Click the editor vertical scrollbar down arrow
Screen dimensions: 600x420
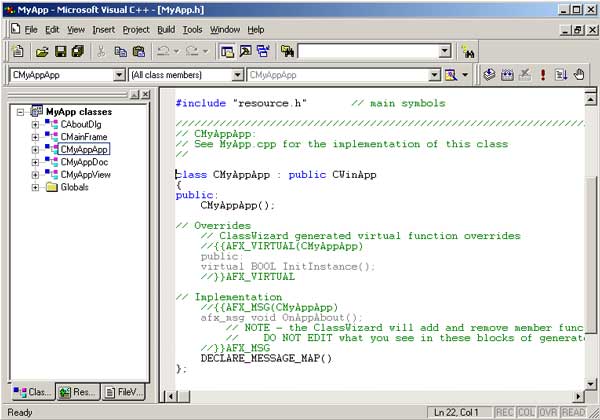590,384
